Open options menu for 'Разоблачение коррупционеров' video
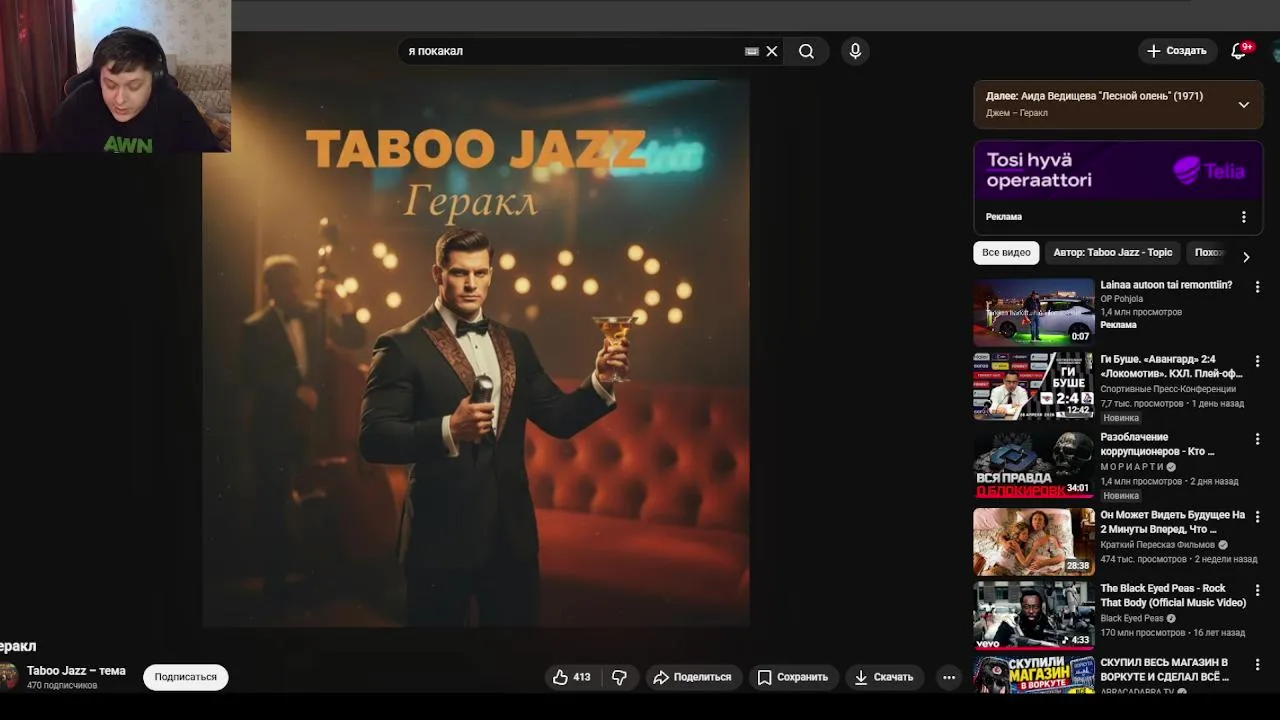 (x=1258, y=439)
